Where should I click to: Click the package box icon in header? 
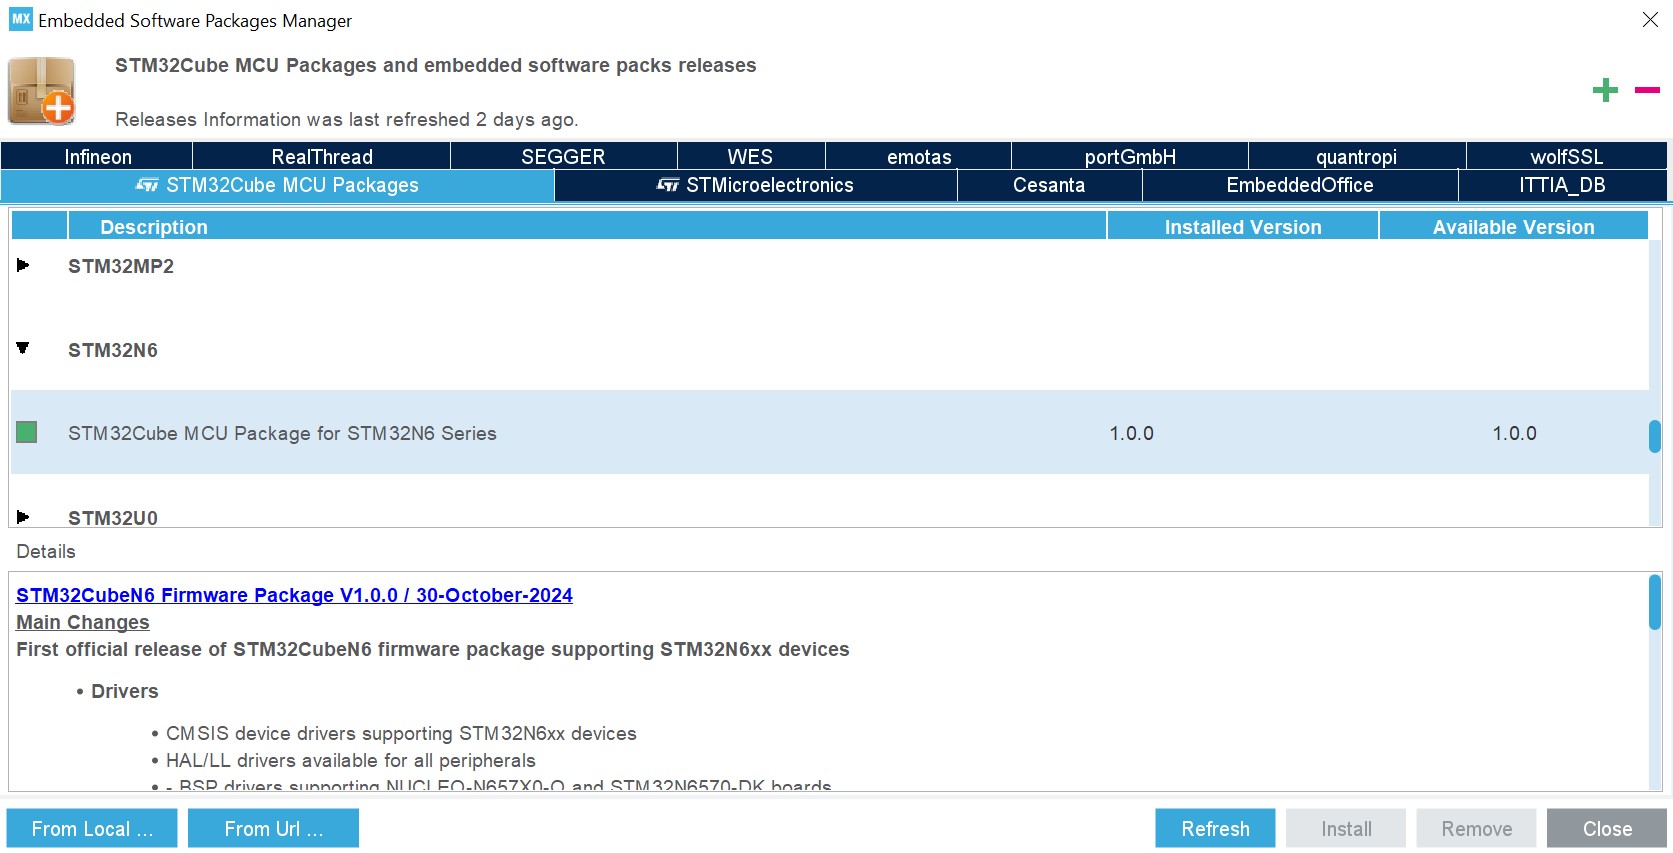pos(42,91)
